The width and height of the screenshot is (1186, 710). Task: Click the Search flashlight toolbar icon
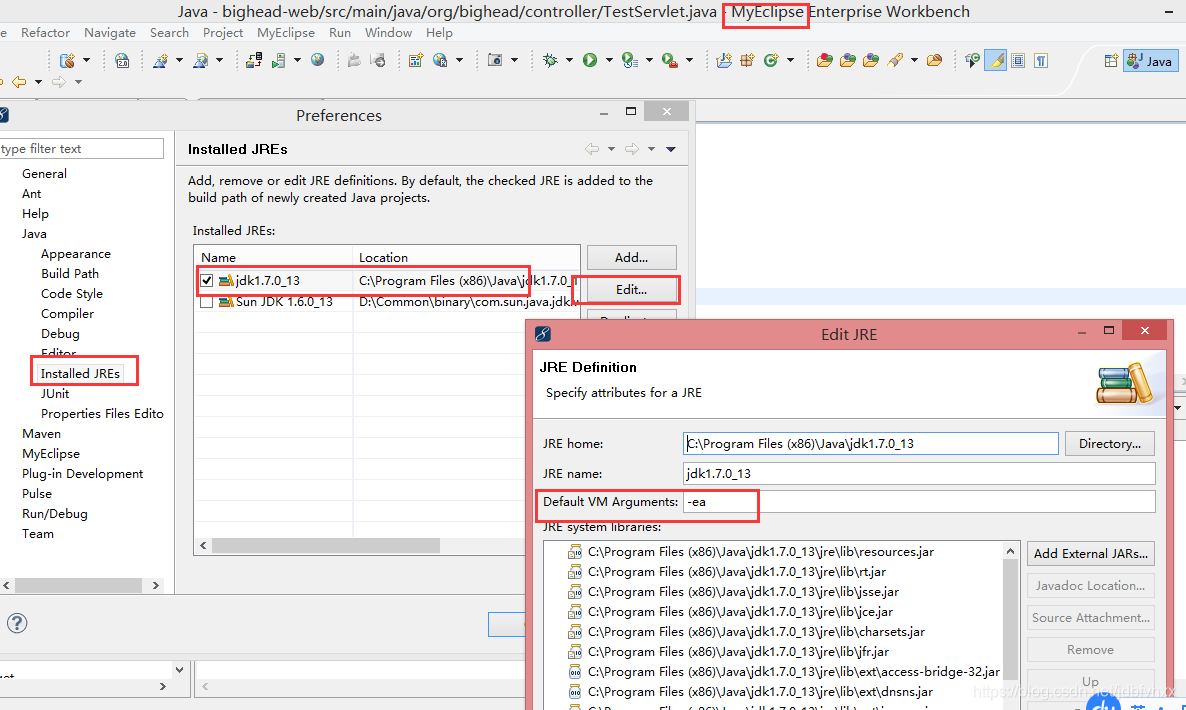(x=896, y=60)
